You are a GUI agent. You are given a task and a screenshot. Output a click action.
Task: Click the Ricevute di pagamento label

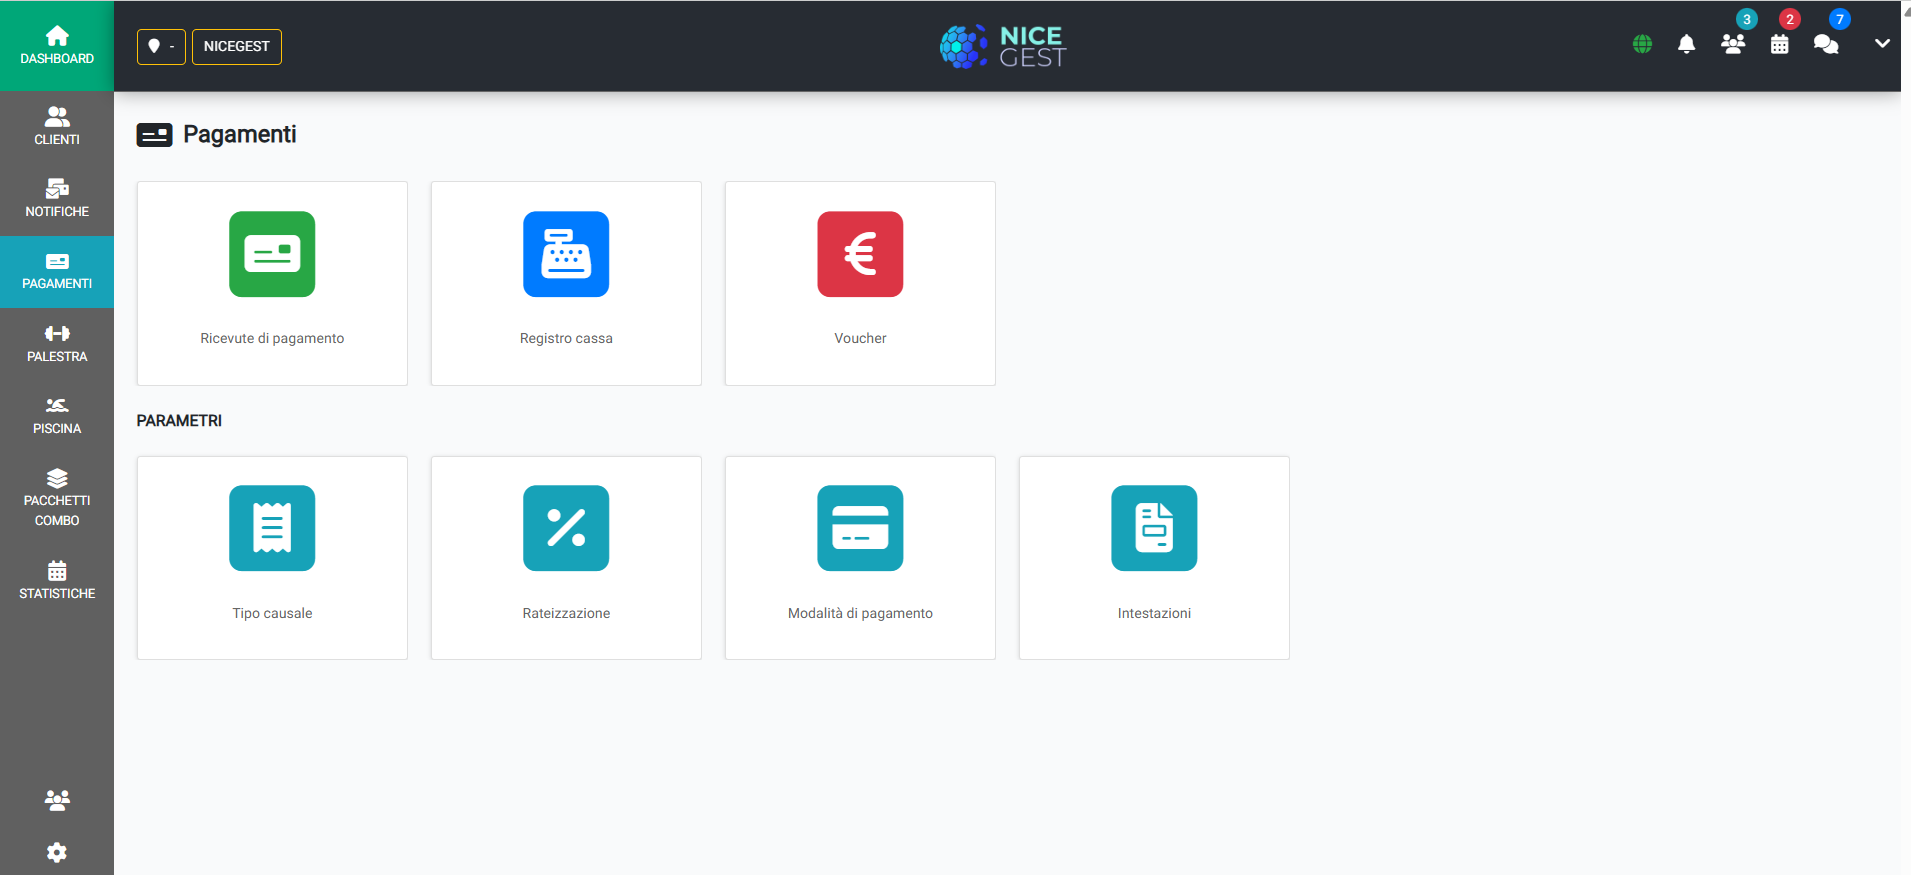[x=272, y=338]
